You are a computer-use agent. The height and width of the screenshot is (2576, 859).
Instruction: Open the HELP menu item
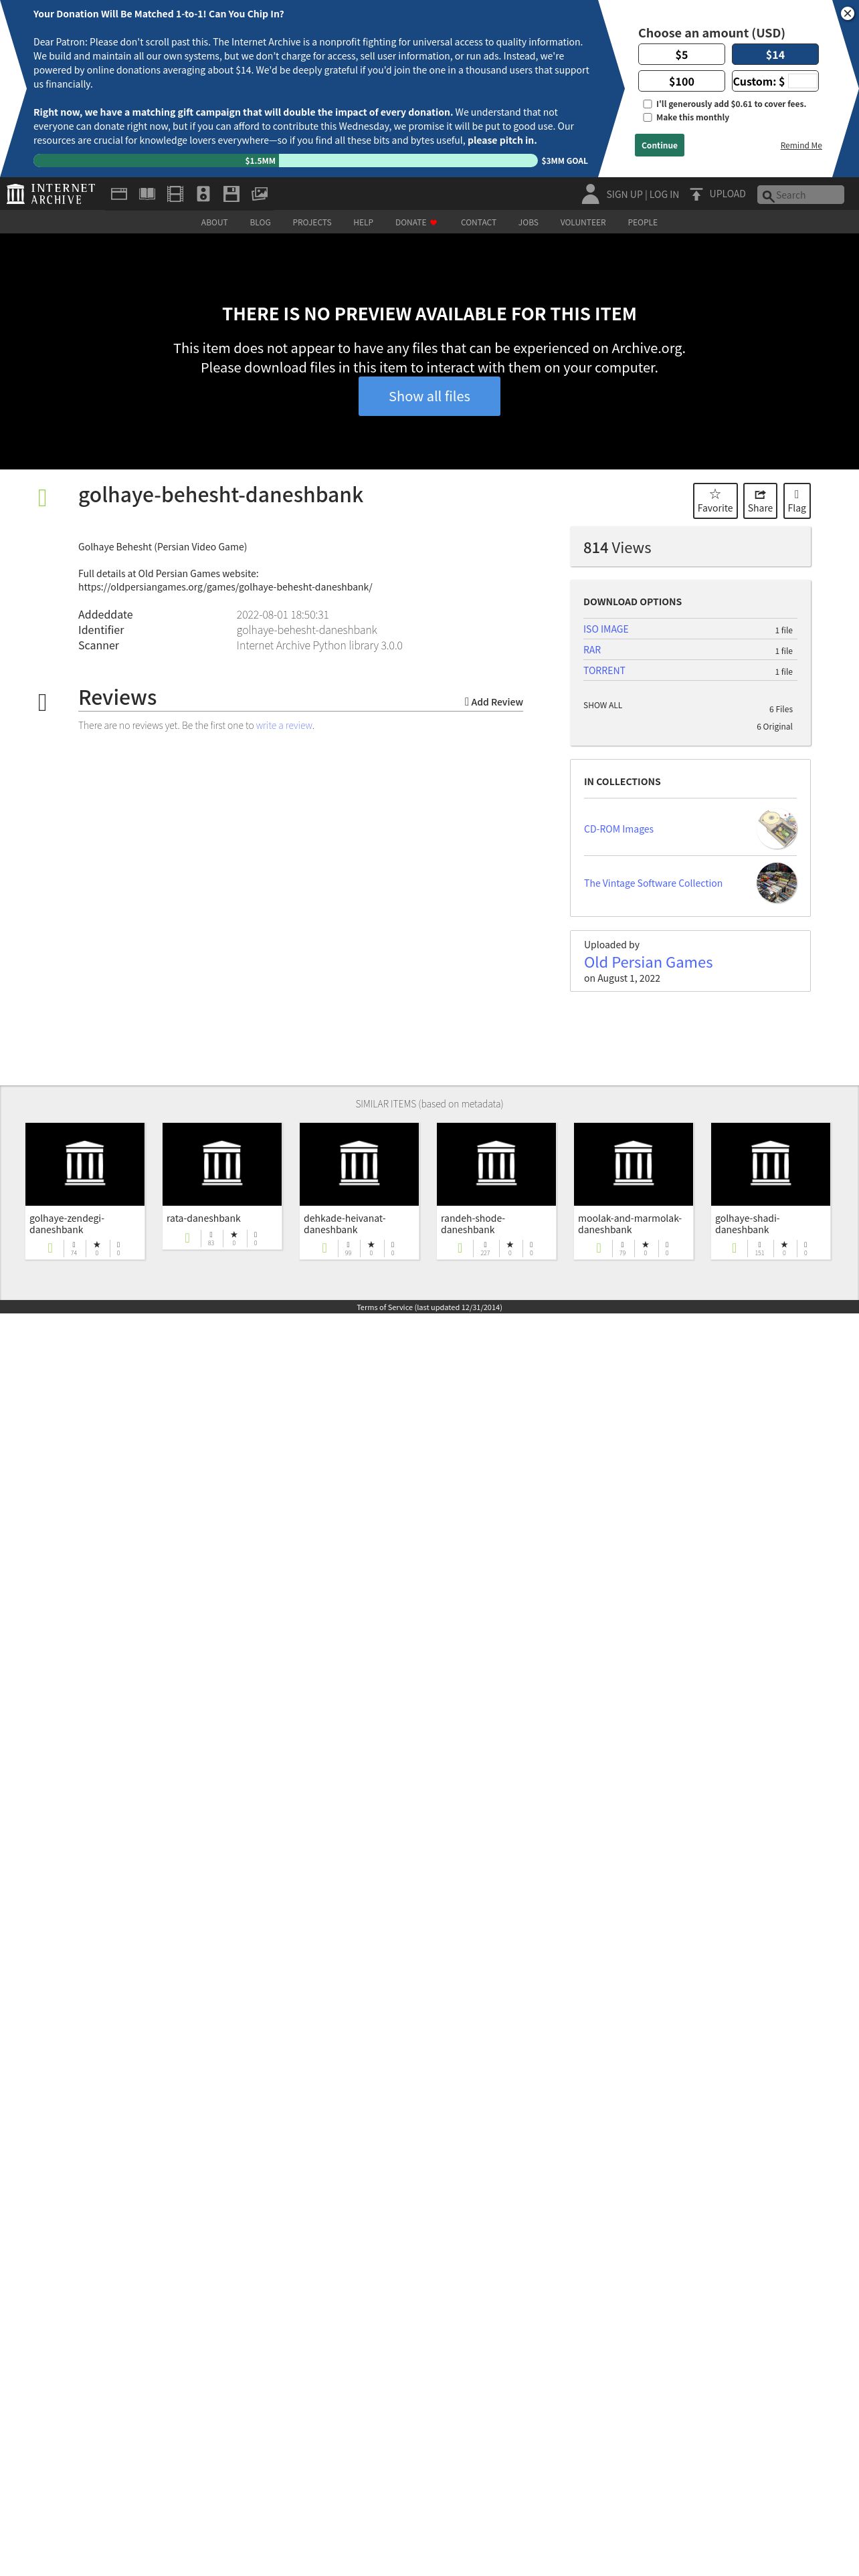(x=363, y=223)
